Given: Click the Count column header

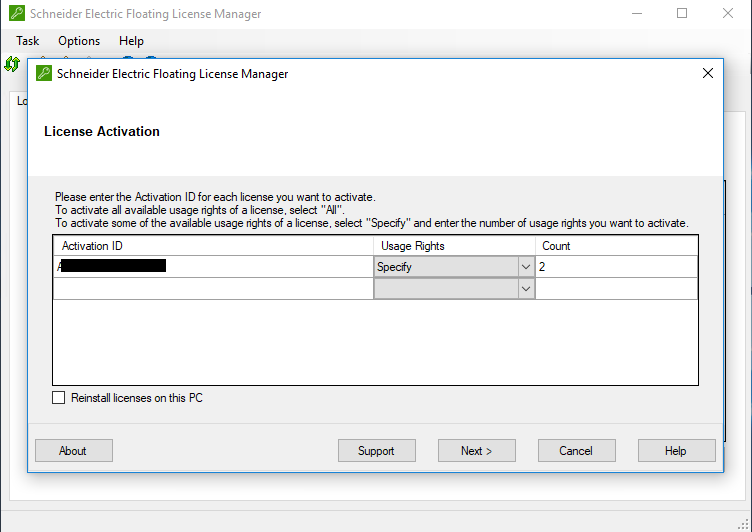Looking at the screenshot, I should click(617, 246).
